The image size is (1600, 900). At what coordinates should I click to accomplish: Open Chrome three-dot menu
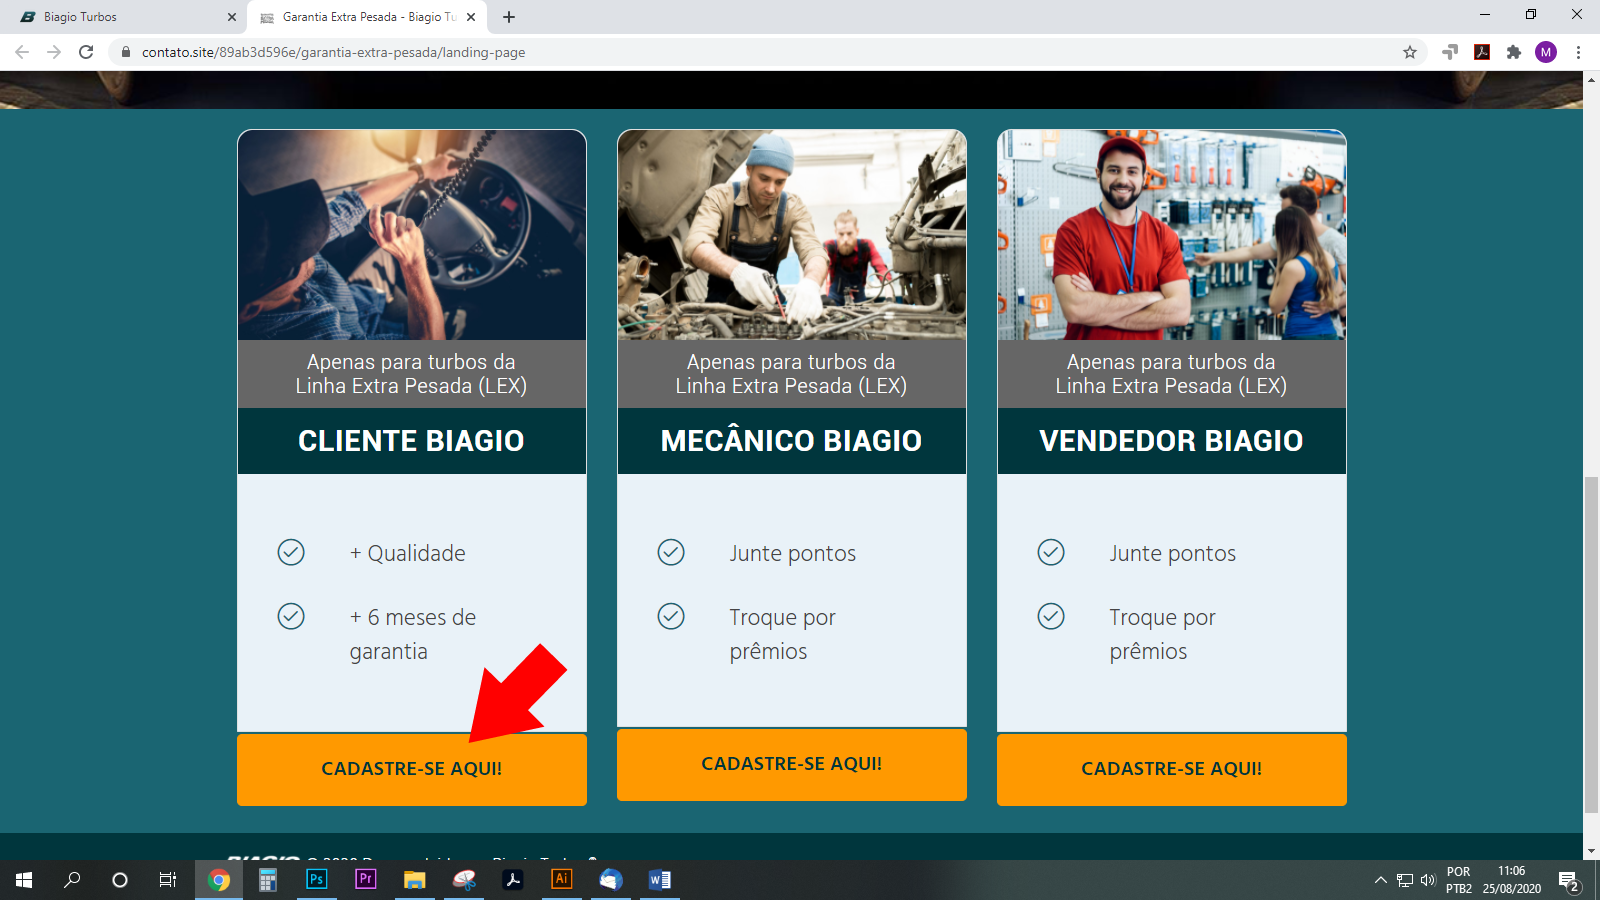(x=1578, y=52)
